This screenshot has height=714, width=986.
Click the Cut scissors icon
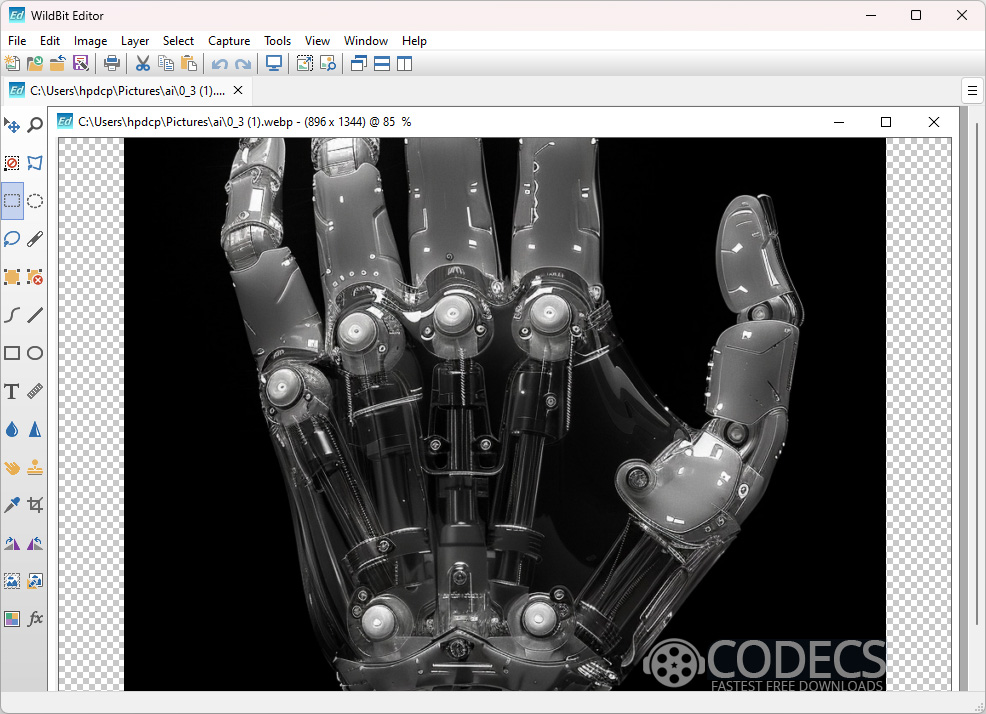click(x=143, y=64)
